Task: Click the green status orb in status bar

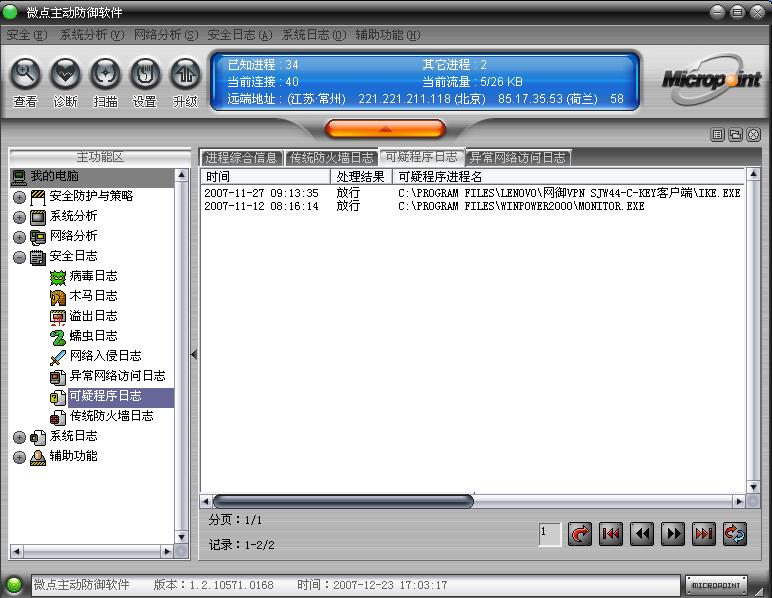Action: click(14, 585)
